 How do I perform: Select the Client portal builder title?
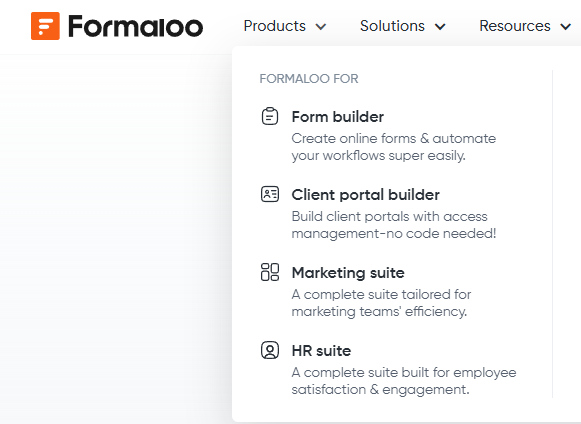coord(365,195)
